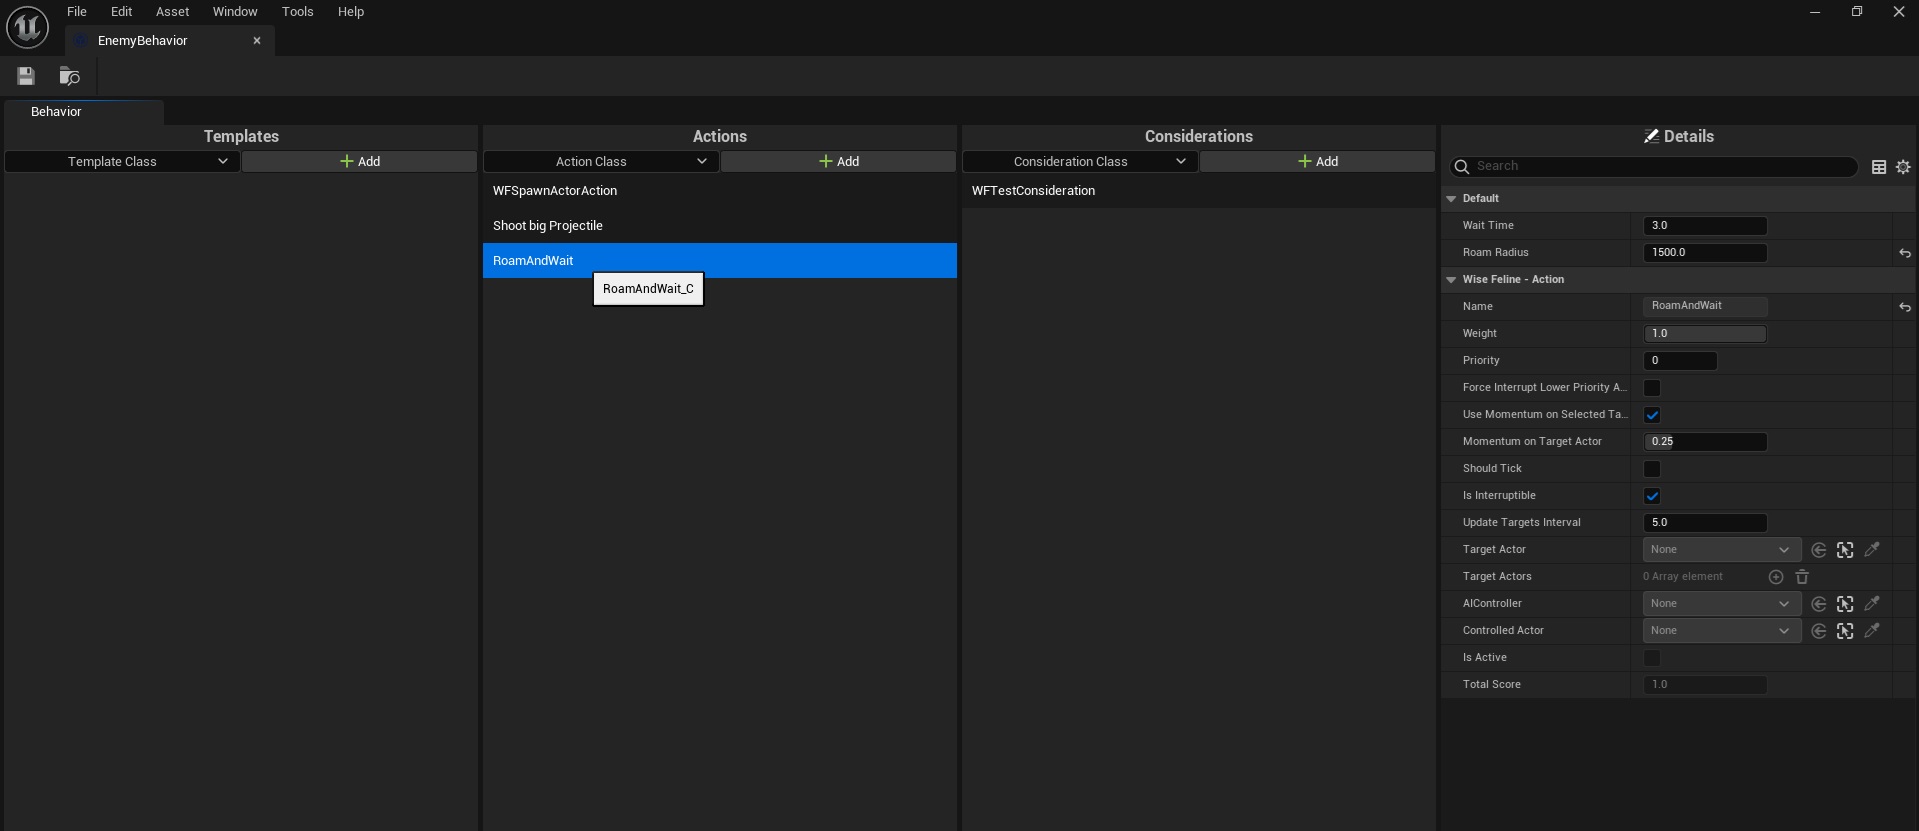Select the WFTestConsideration entry
1919x831 pixels.
[1199, 191]
